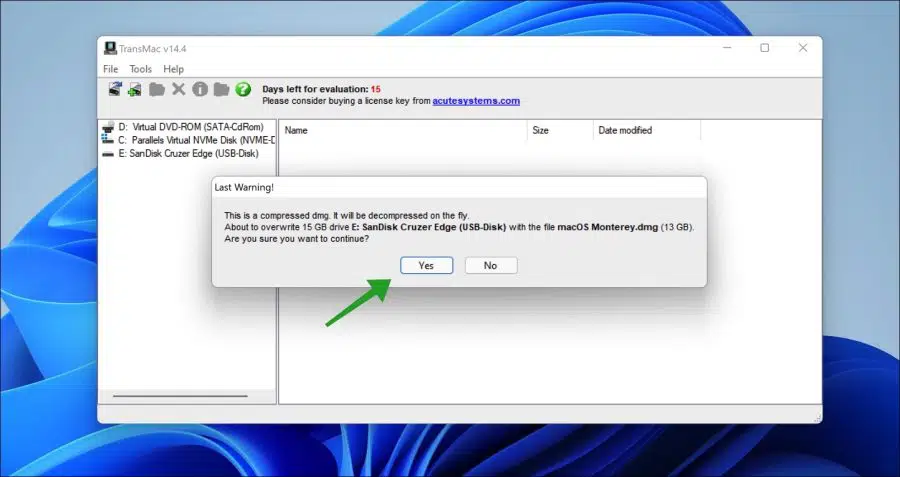This screenshot has width=900, height=477.
Task: Click the 'Last Warning!' dialog title
Action: (244, 187)
